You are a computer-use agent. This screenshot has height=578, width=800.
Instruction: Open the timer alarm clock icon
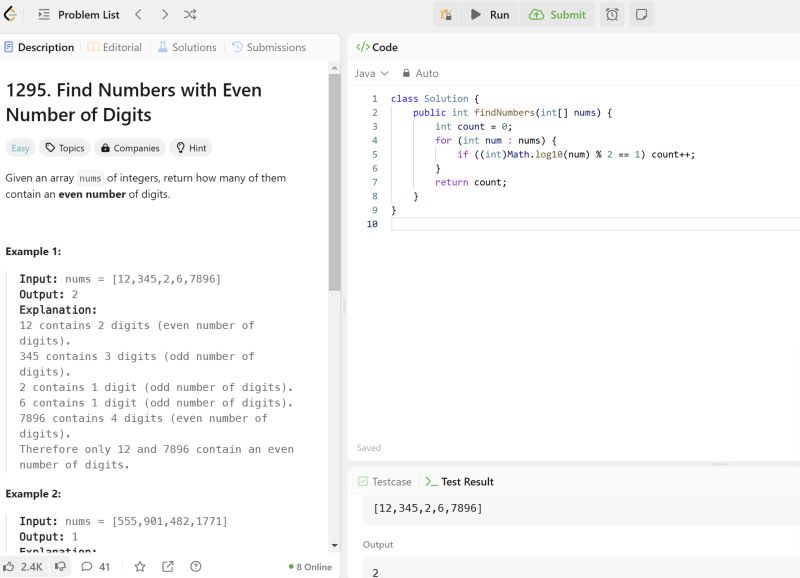pos(612,15)
